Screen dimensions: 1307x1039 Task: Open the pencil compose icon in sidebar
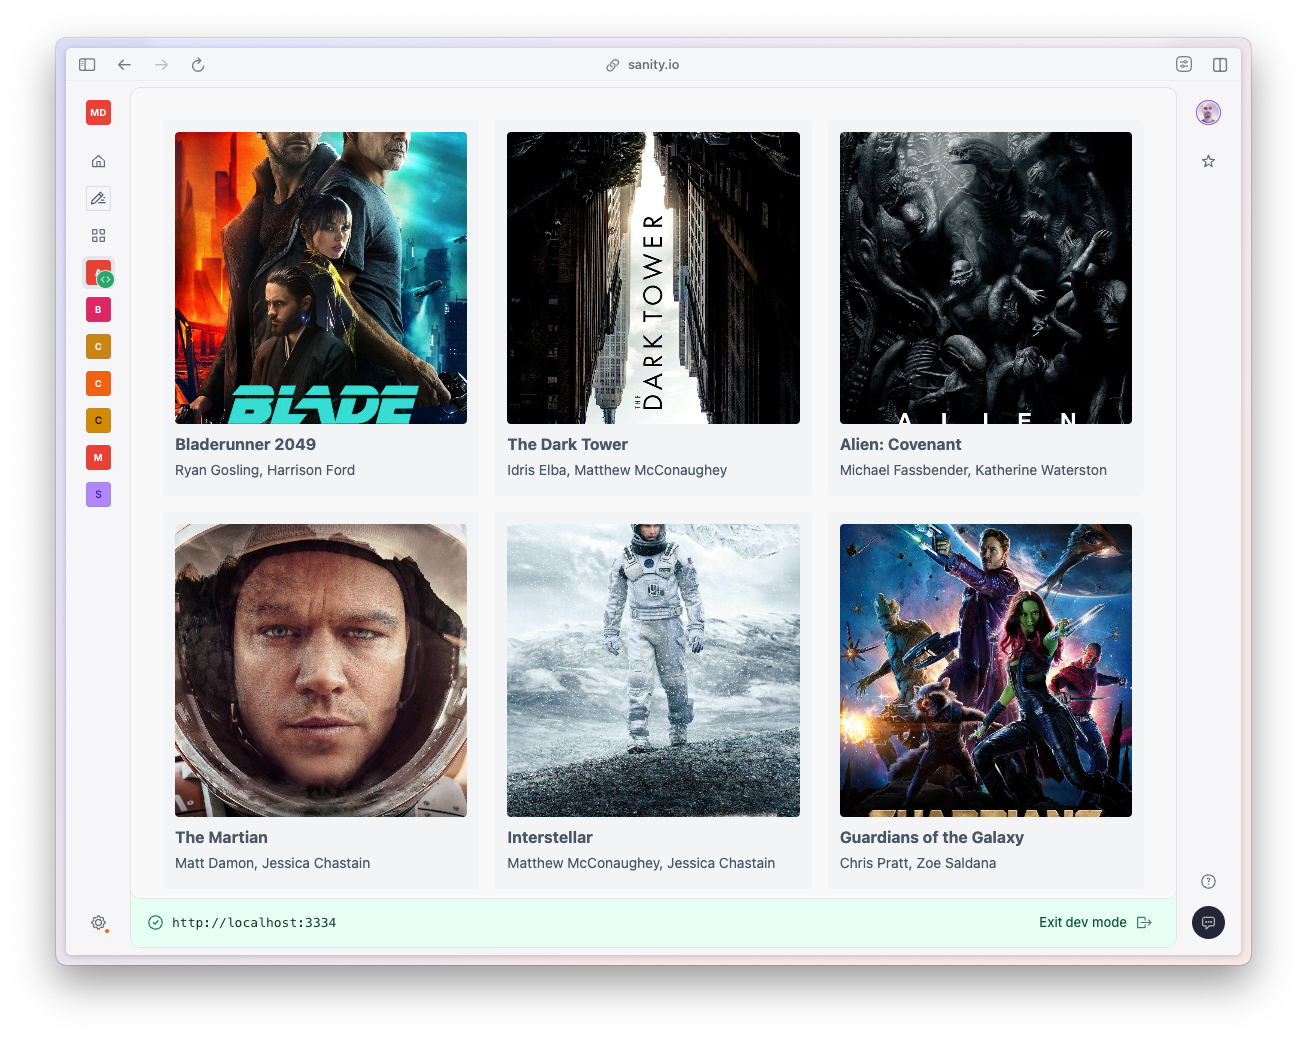(x=98, y=198)
